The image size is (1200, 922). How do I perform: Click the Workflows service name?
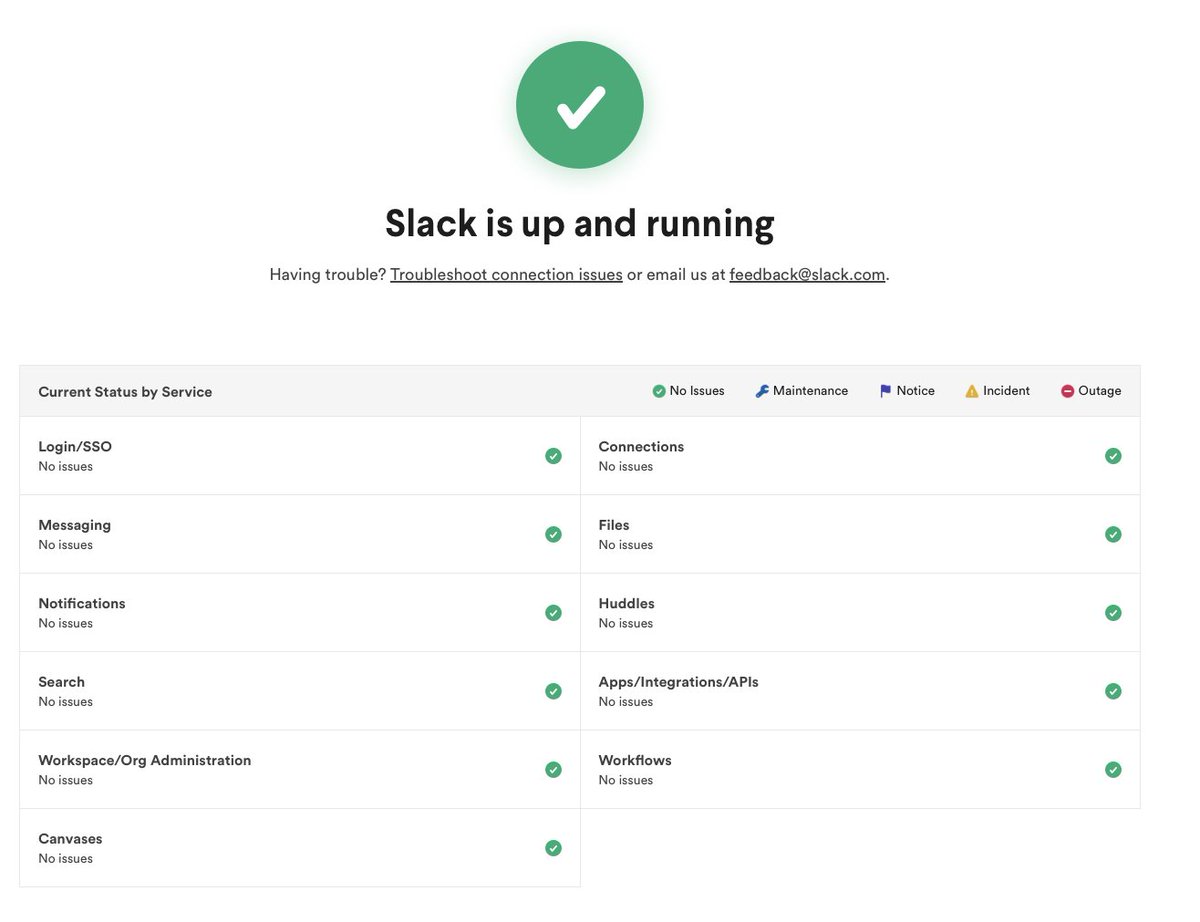(635, 760)
